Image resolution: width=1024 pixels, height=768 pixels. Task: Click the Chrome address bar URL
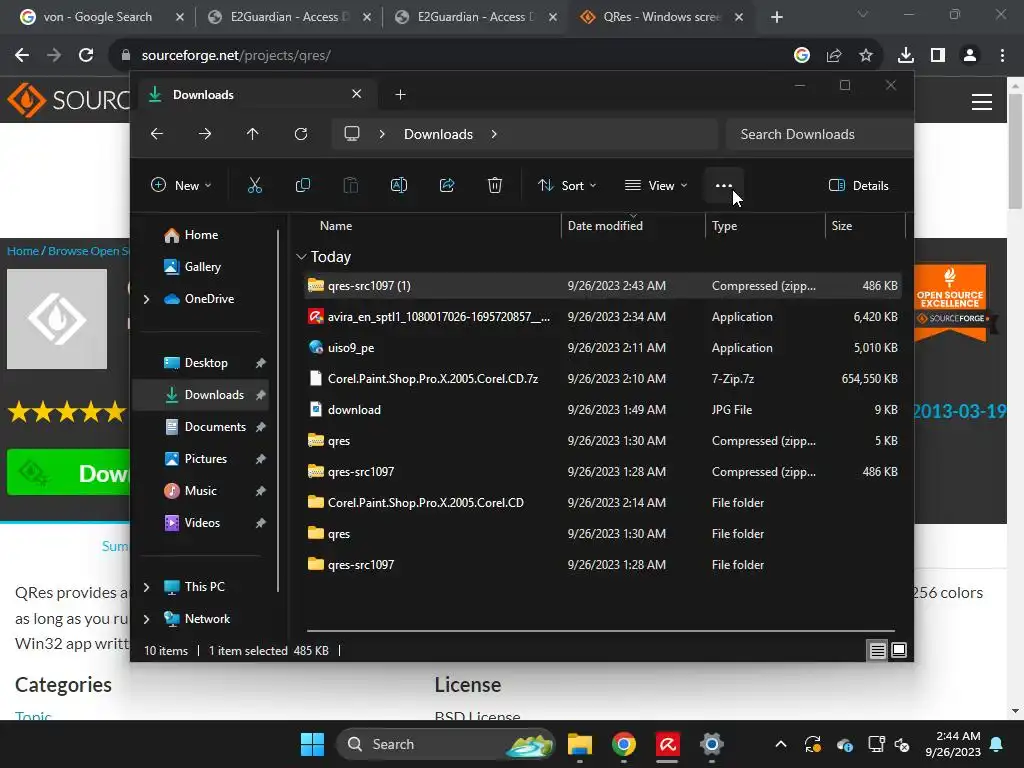click(x=236, y=56)
